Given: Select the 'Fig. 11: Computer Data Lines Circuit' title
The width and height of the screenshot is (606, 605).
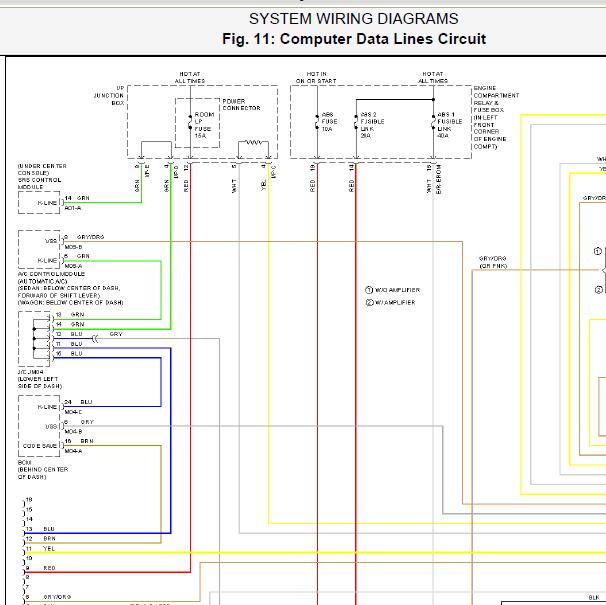Looking at the screenshot, I should (x=354, y=39).
